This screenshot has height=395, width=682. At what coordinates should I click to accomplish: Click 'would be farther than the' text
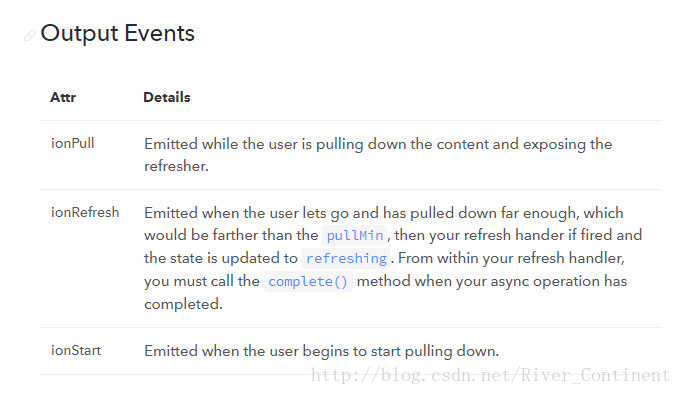231,235
